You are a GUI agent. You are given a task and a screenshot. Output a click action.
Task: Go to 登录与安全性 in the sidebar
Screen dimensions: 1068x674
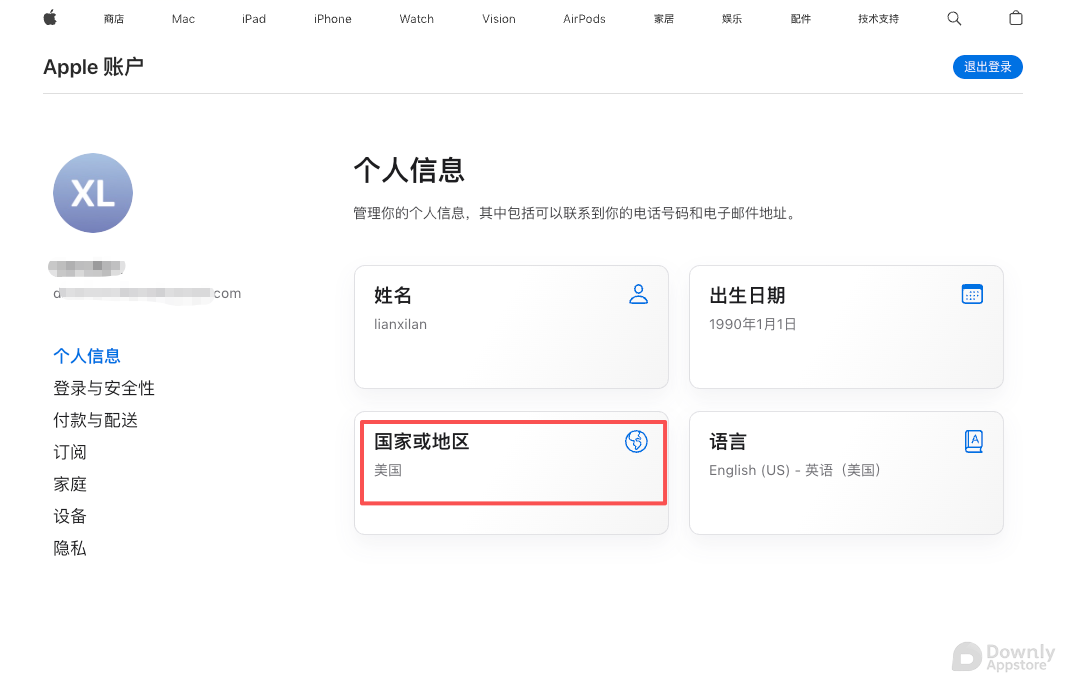(x=104, y=388)
